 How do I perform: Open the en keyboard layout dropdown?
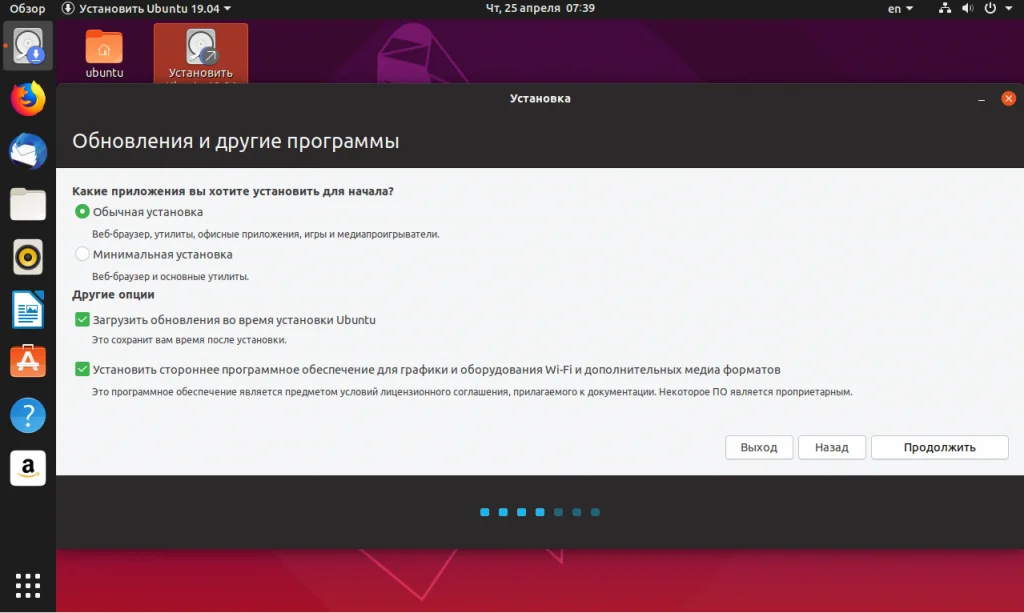pos(900,8)
